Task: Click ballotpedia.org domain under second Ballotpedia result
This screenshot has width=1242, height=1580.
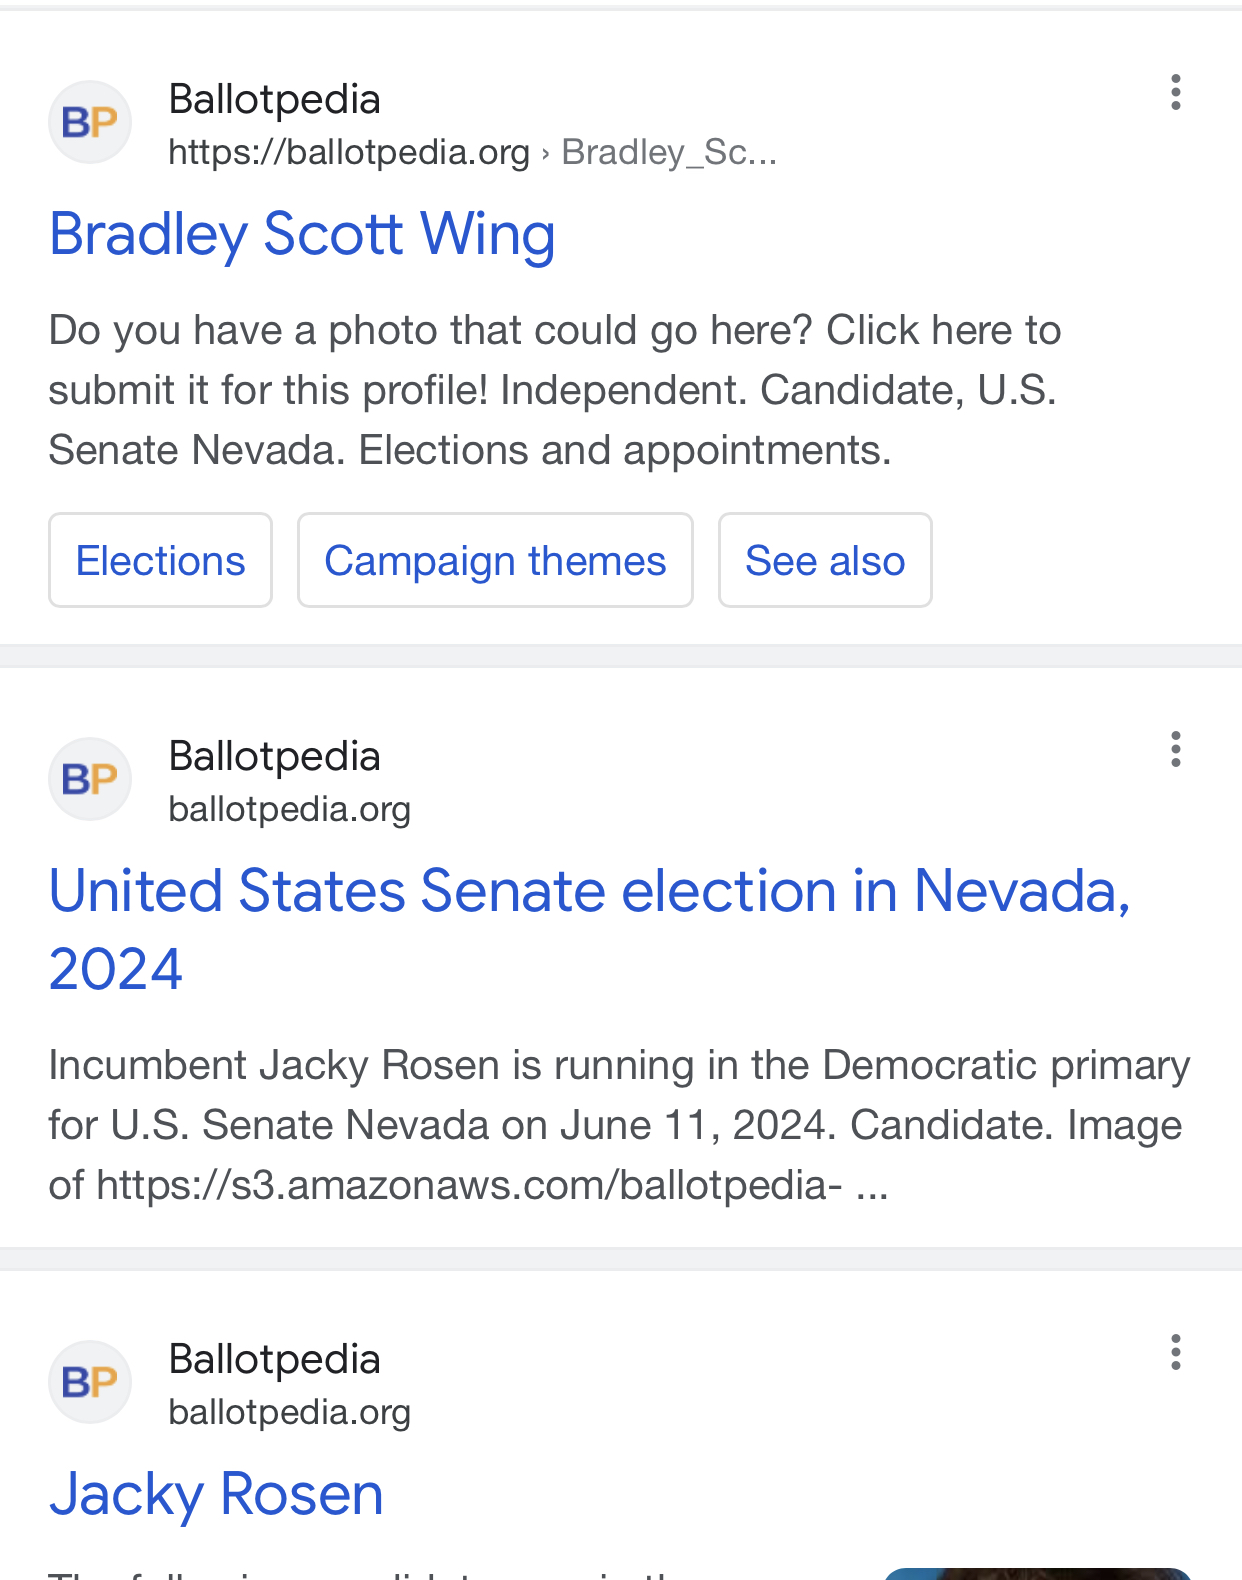Action: (290, 809)
